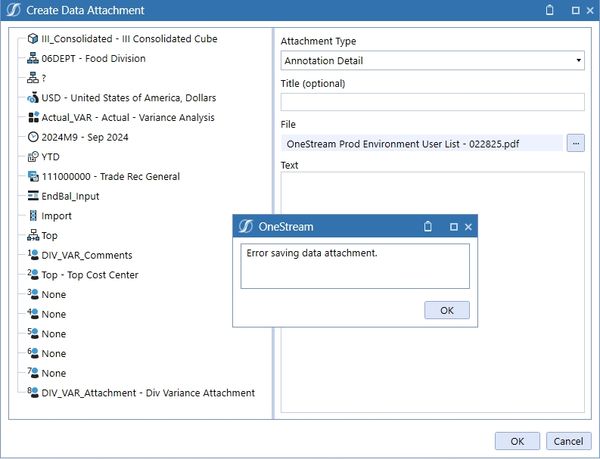Open the Attachment Type dropdown
This screenshot has height=459, width=600.
(432, 61)
